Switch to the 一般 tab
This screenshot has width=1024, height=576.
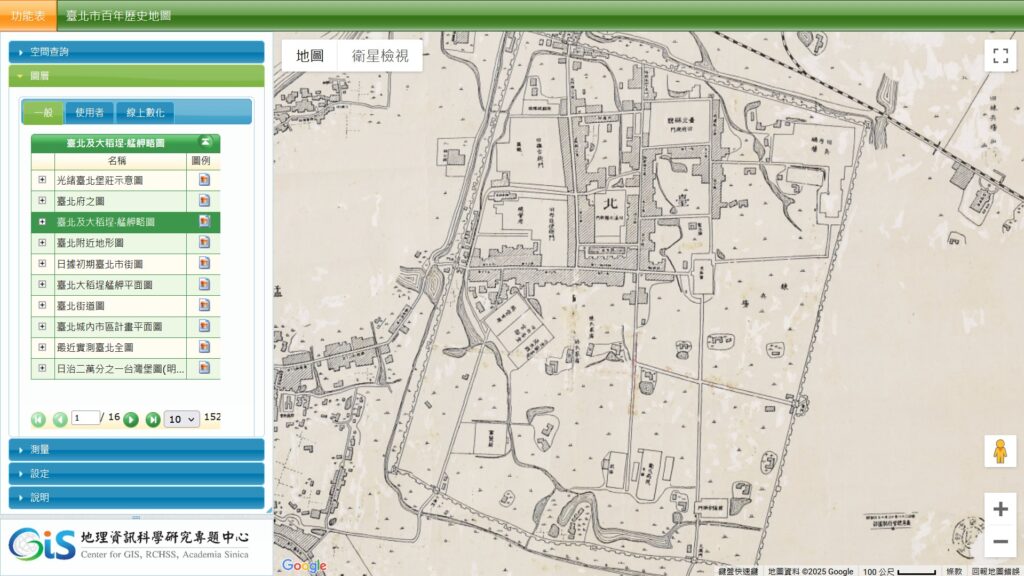tap(43, 112)
